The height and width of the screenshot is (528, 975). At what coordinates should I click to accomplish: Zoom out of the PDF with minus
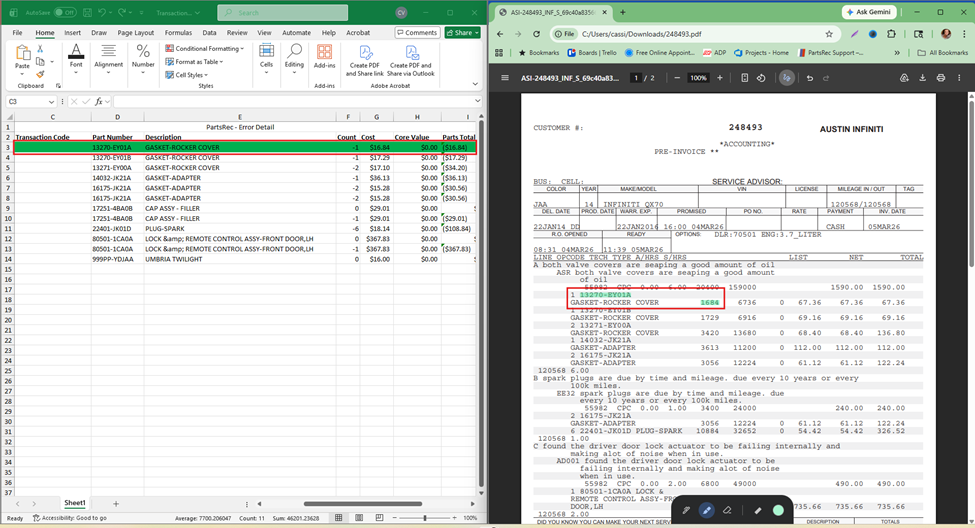pyautogui.click(x=677, y=78)
